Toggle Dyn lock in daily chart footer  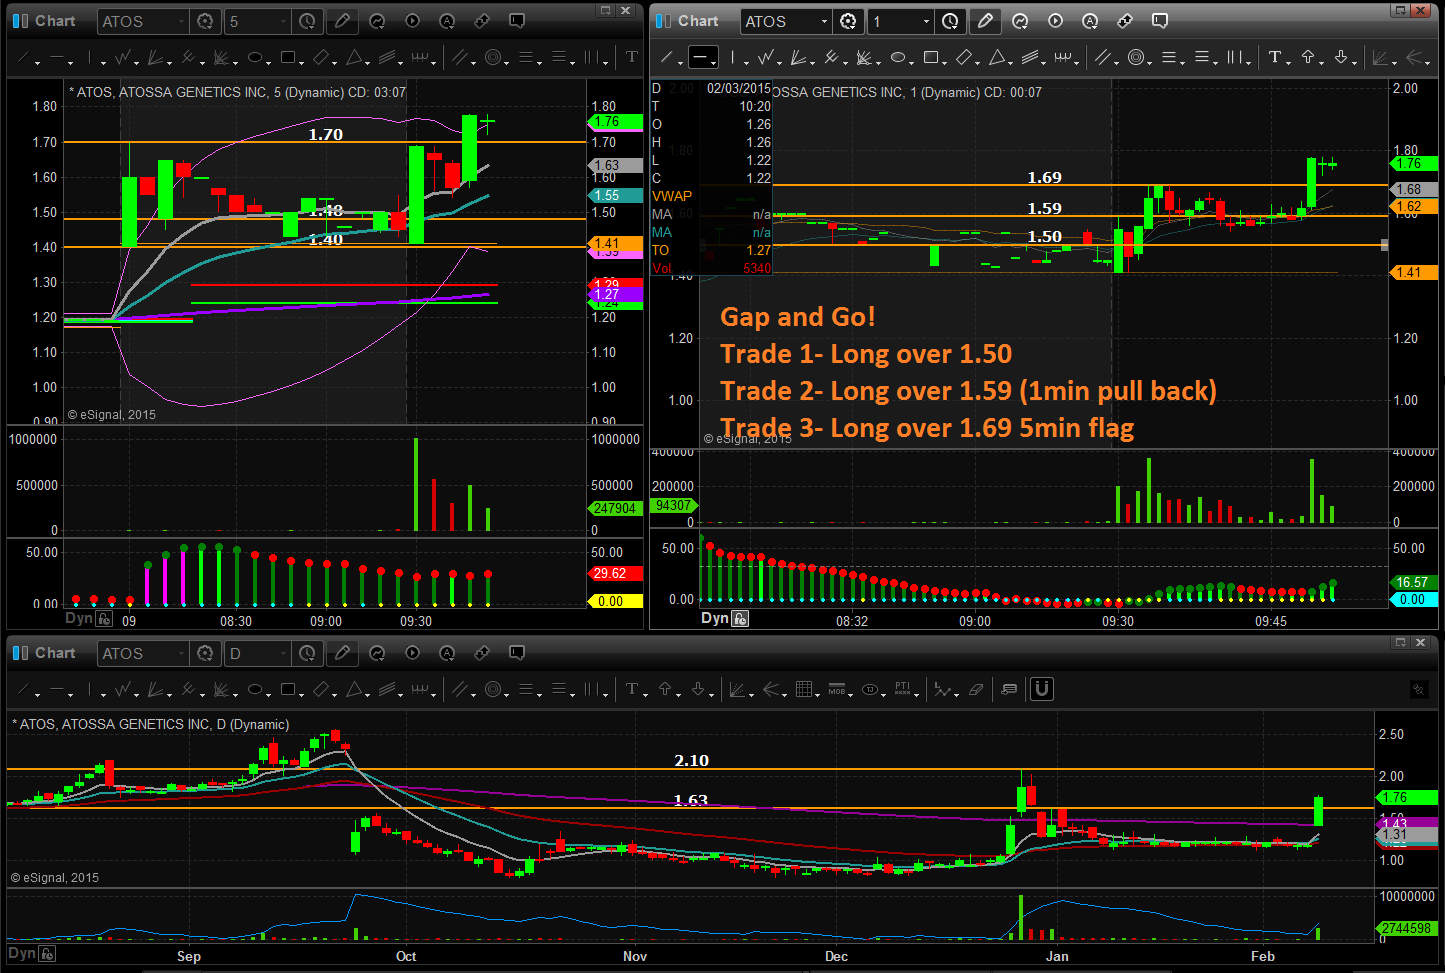[x=47, y=954]
